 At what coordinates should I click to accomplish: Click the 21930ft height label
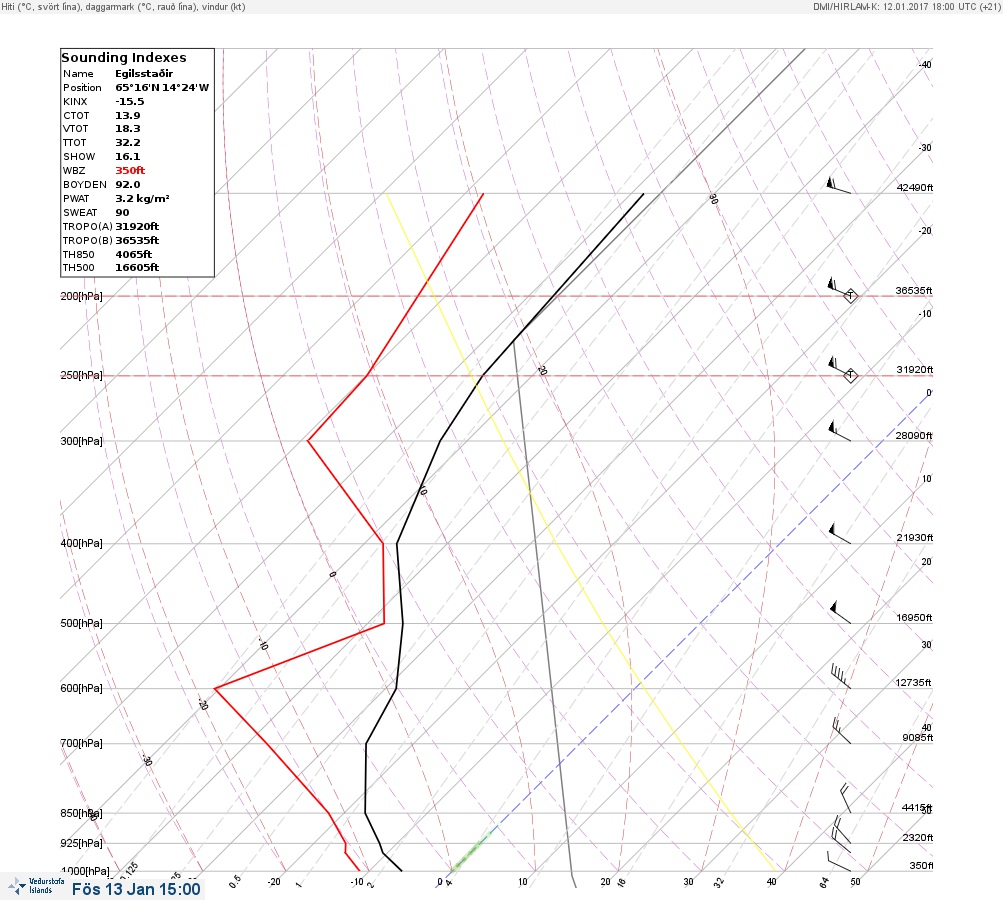point(915,537)
